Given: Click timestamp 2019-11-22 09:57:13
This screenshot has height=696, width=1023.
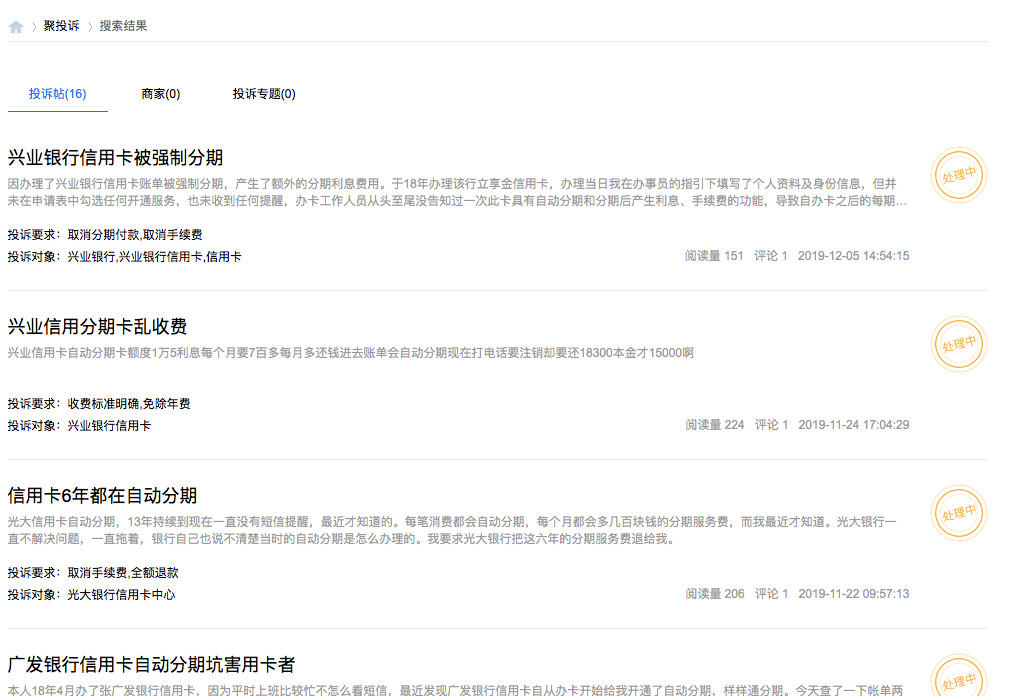Looking at the screenshot, I should [854, 594].
